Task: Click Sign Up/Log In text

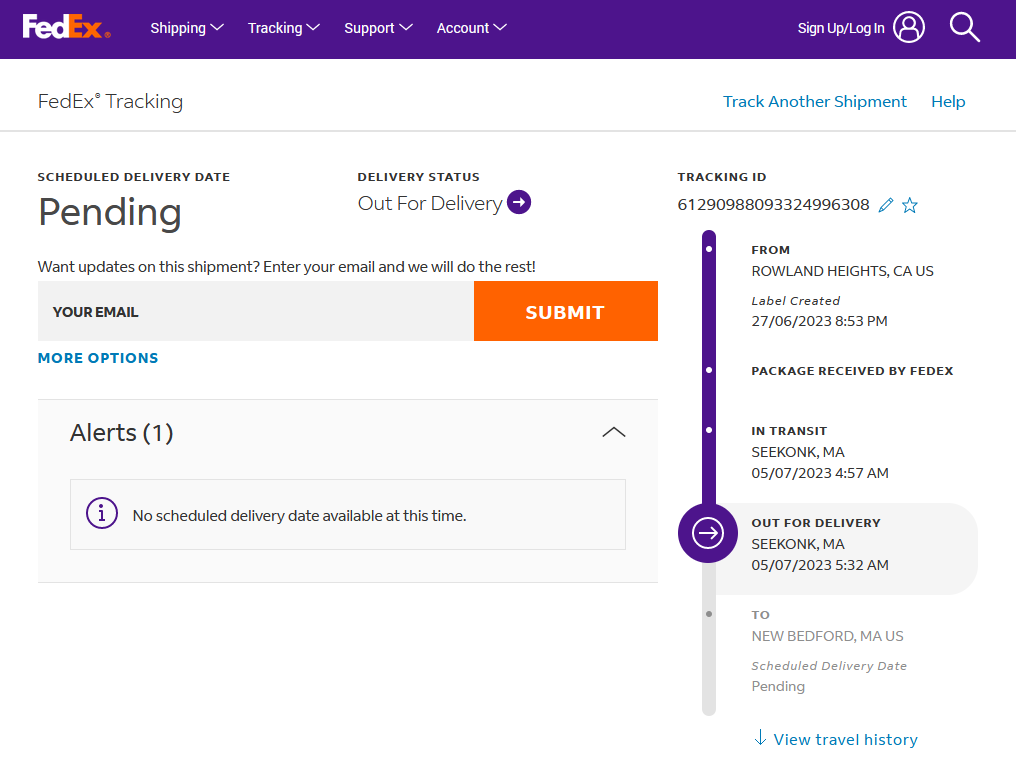Action: (840, 28)
